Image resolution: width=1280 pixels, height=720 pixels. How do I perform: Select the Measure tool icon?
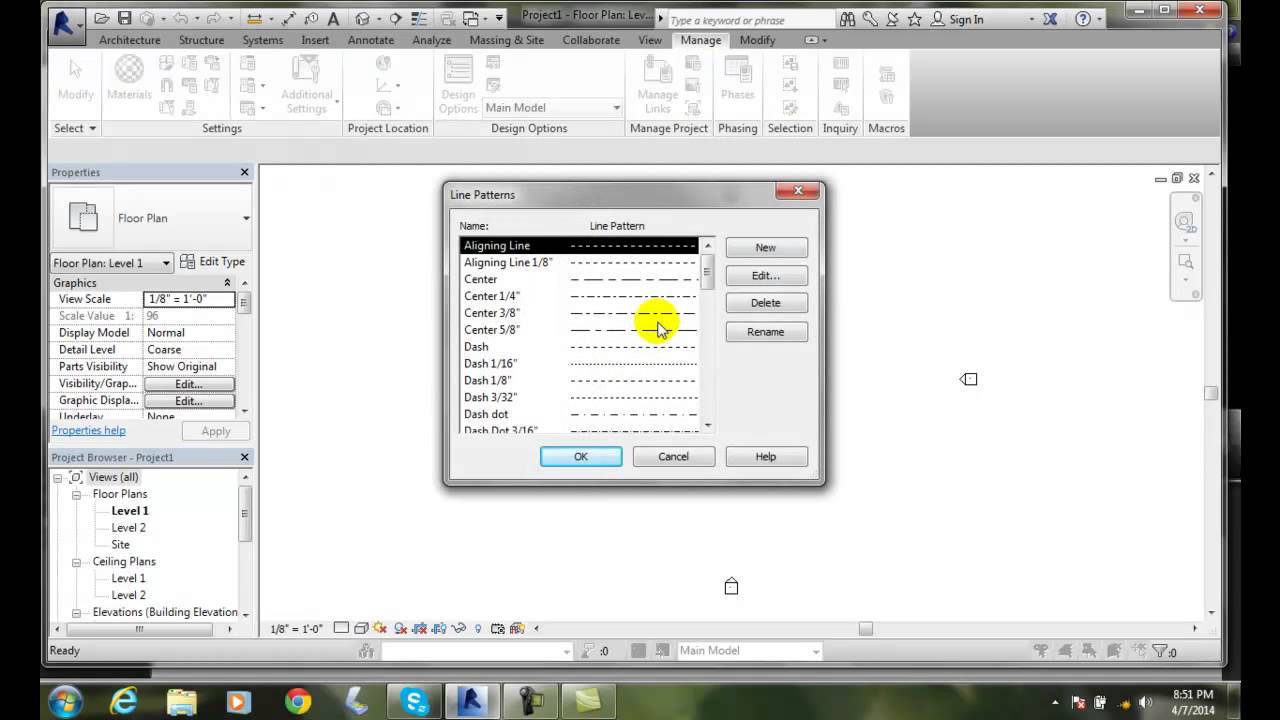coord(254,19)
